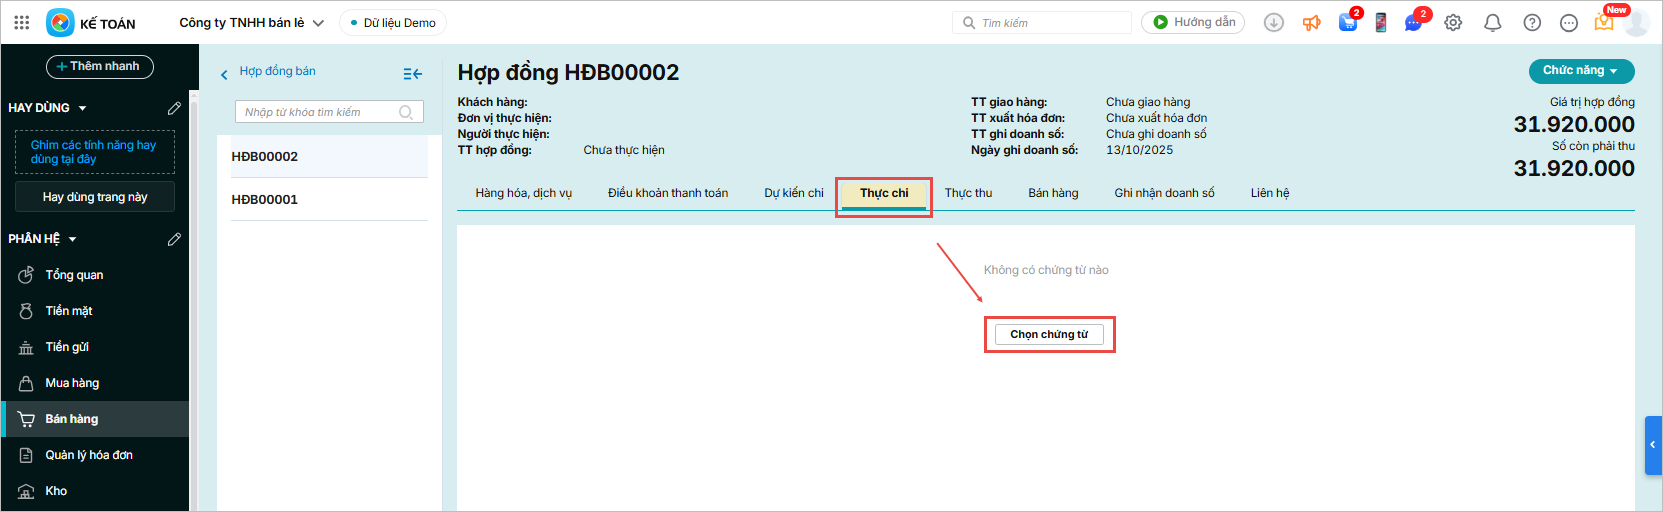Image resolution: width=1663 pixels, height=512 pixels.
Task: Open the shopping cart icon with badge
Action: (1347, 23)
